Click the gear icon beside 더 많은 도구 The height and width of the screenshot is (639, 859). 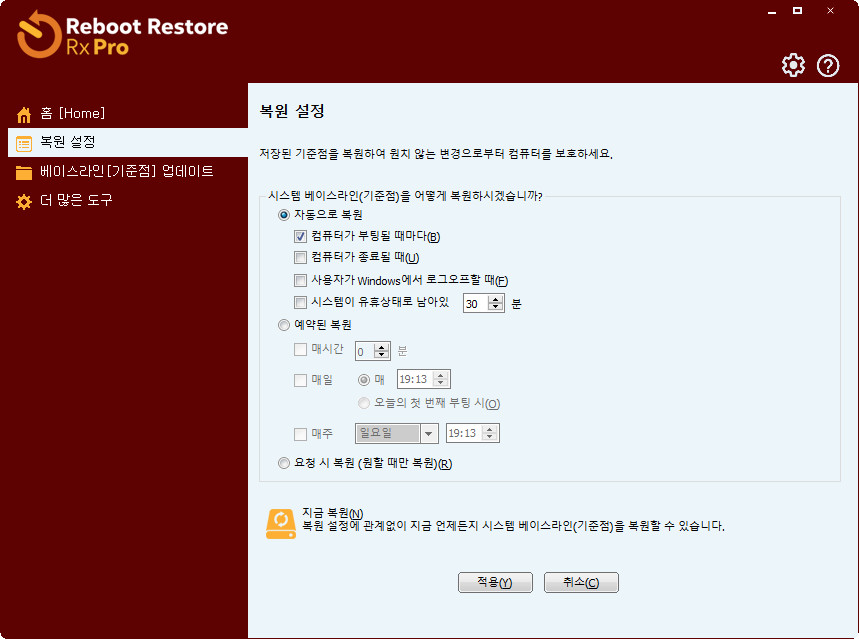coord(24,202)
